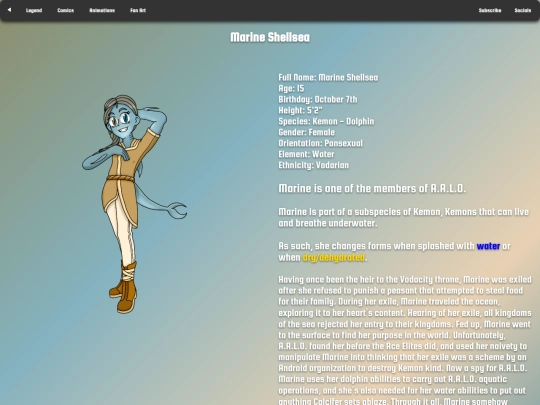The image size is (540, 405).
Task: Click the back arrow icon
Action: pos(9,10)
